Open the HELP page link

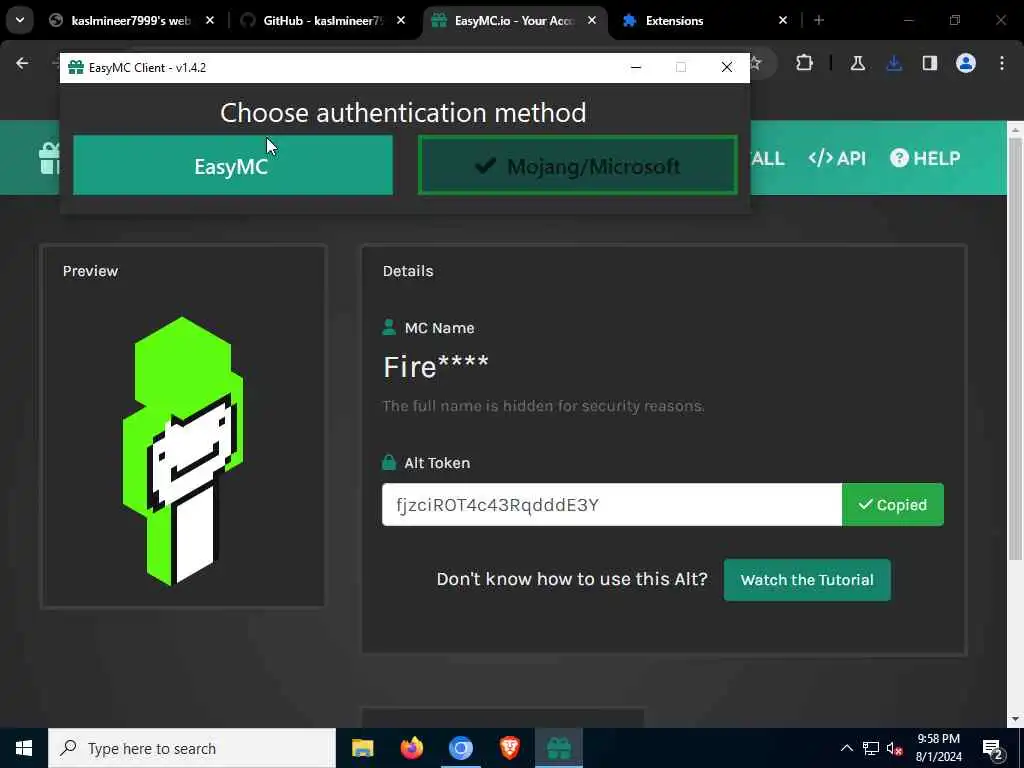tap(925, 158)
